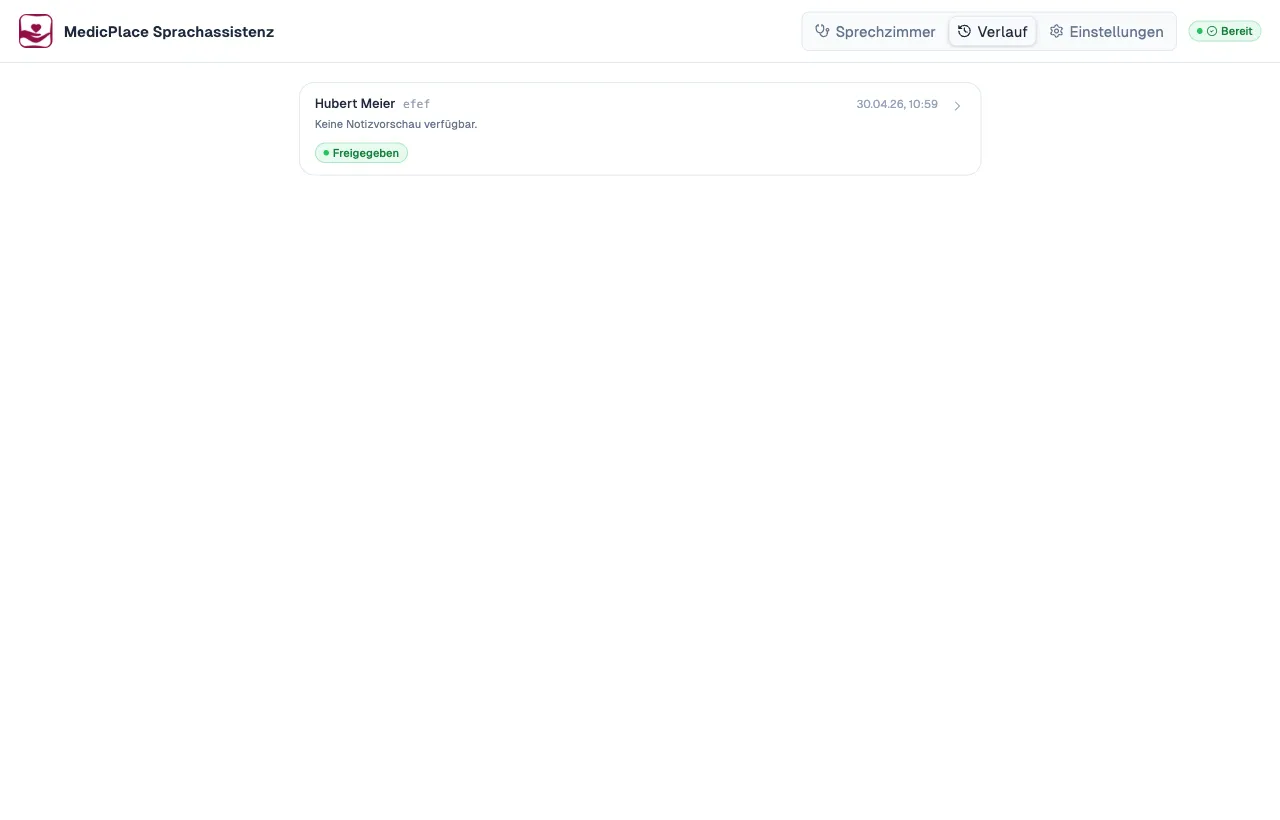Click 'Keine Notizvorschau verfügbar.' text
The image size is (1280, 820).
[396, 124]
